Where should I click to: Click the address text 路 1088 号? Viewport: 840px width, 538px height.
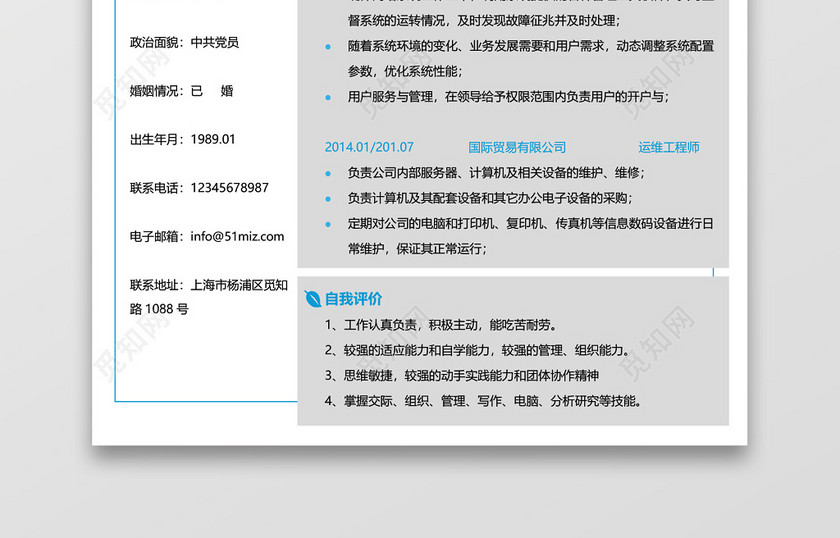coord(159,309)
